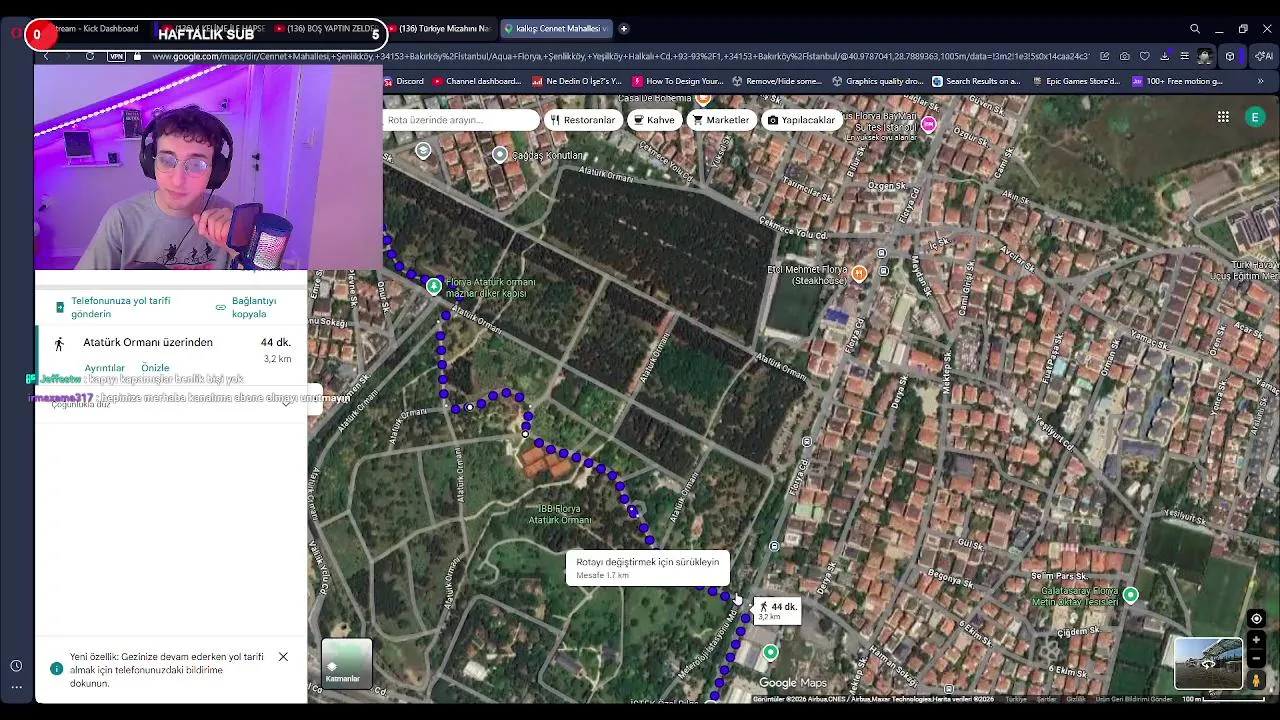Click the İBB Florya Atatürk Ormanı label
This screenshot has width=1280, height=720.
[x=559, y=514]
